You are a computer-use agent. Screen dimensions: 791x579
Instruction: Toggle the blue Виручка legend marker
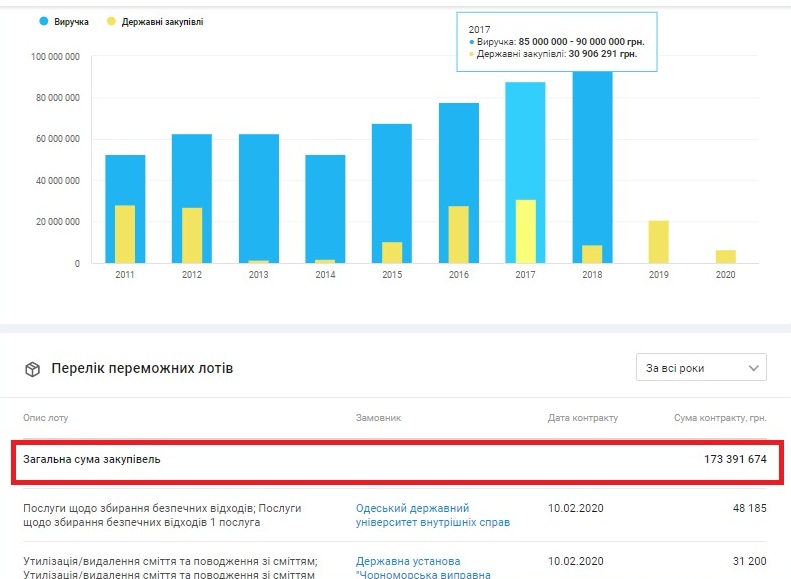point(44,21)
